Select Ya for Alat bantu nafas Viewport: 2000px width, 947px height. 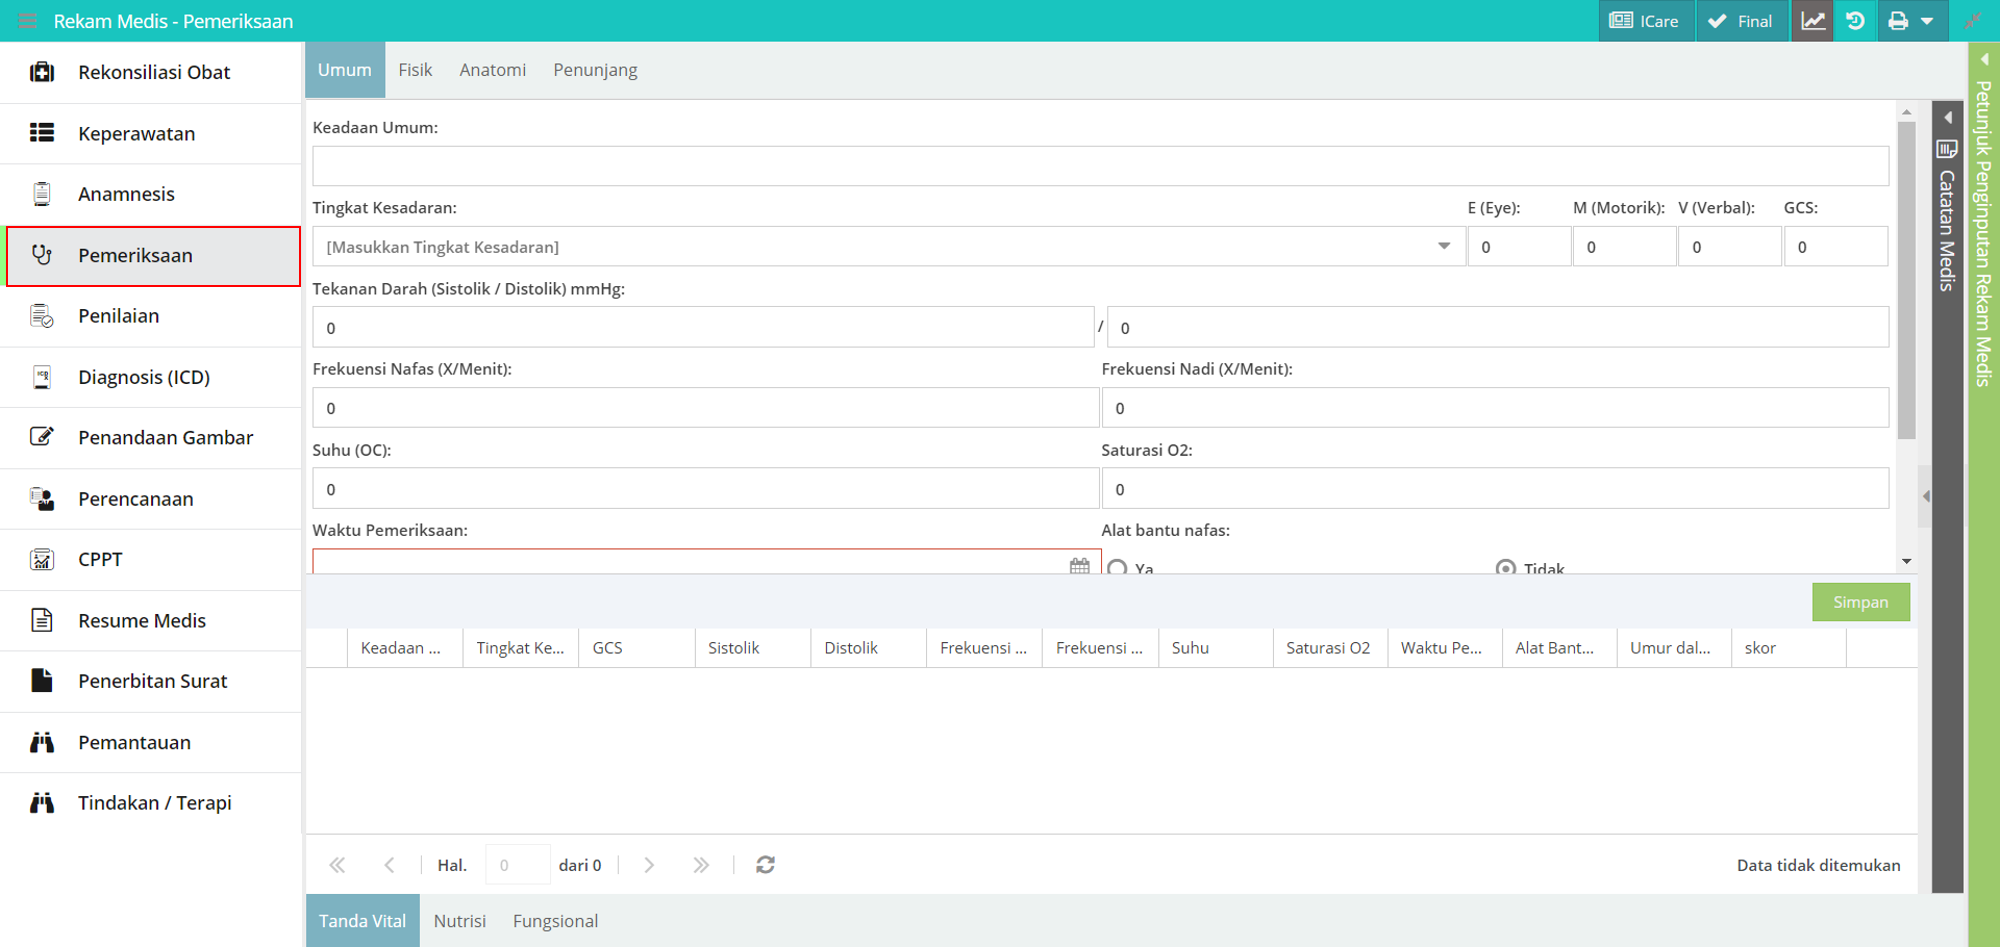tap(1118, 568)
